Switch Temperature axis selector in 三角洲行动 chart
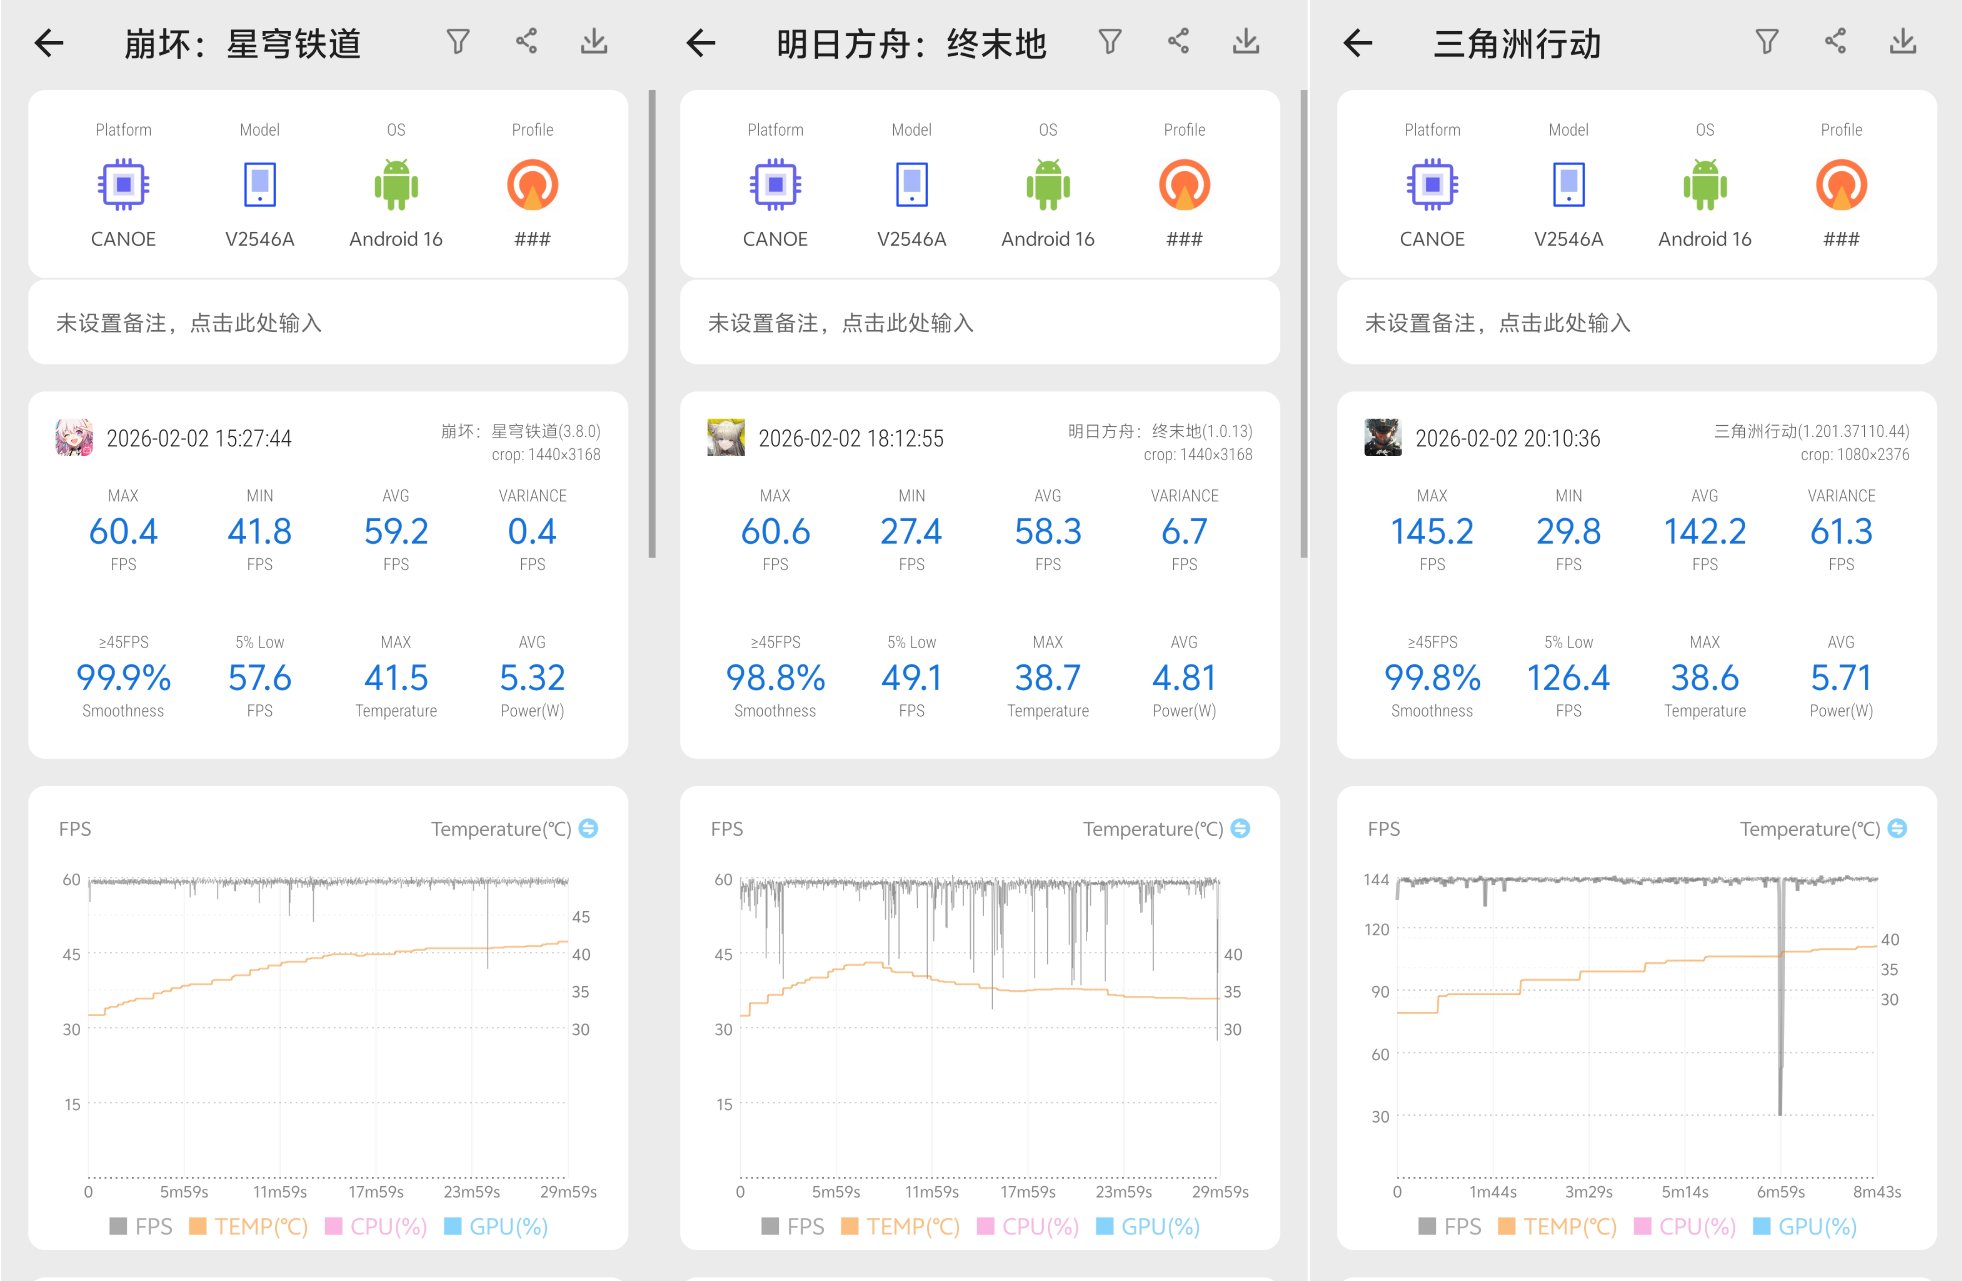The image size is (1962, 1281). [x=1897, y=828]
